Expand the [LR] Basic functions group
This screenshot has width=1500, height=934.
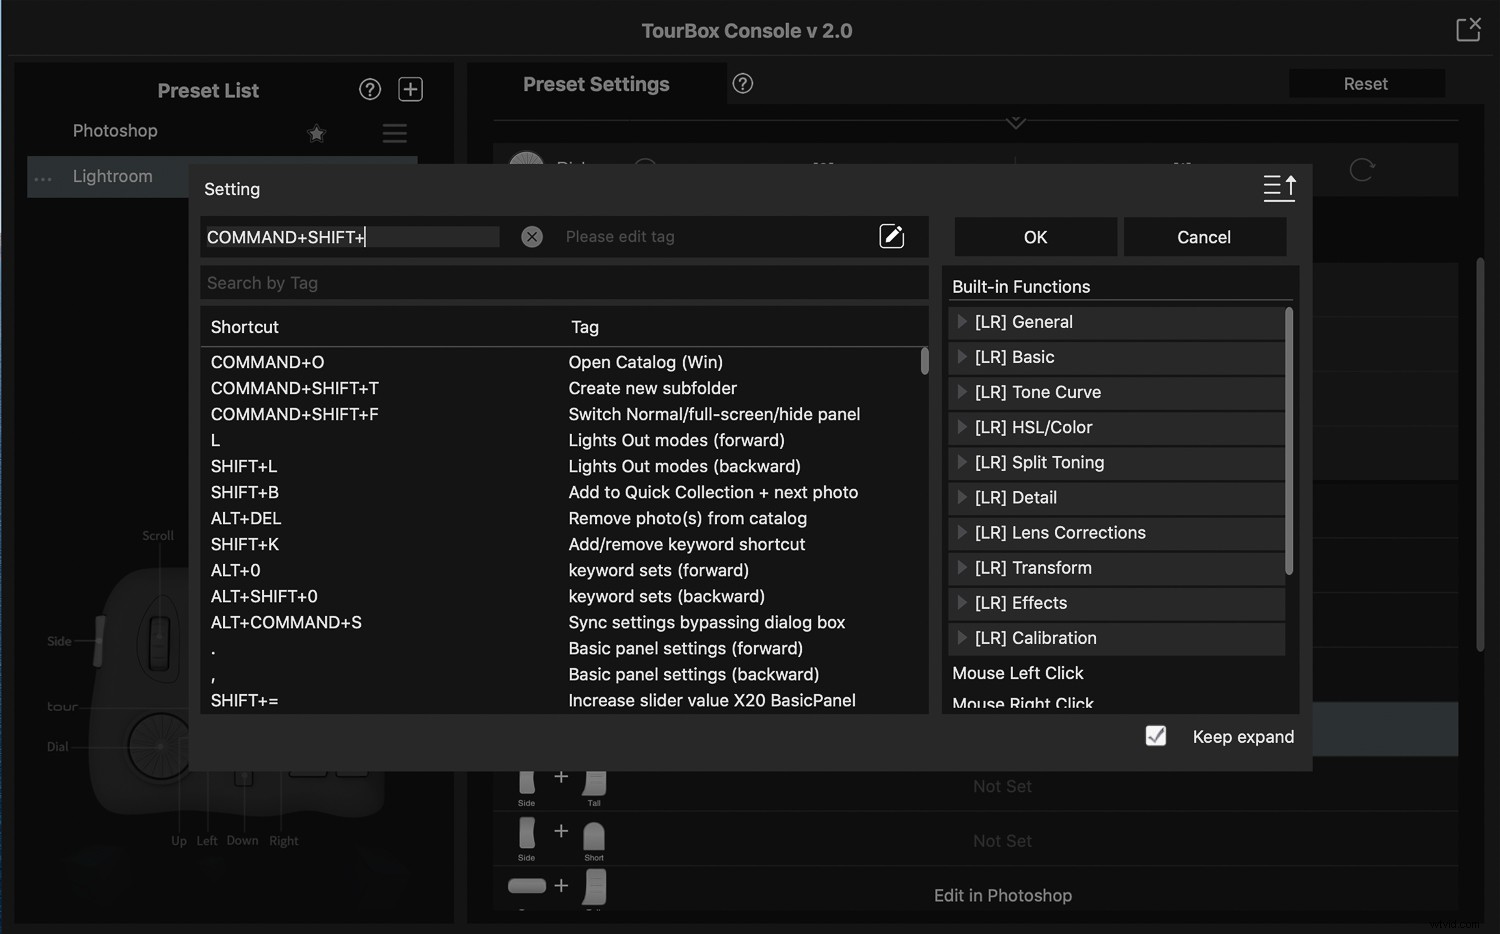coord(963,357)
